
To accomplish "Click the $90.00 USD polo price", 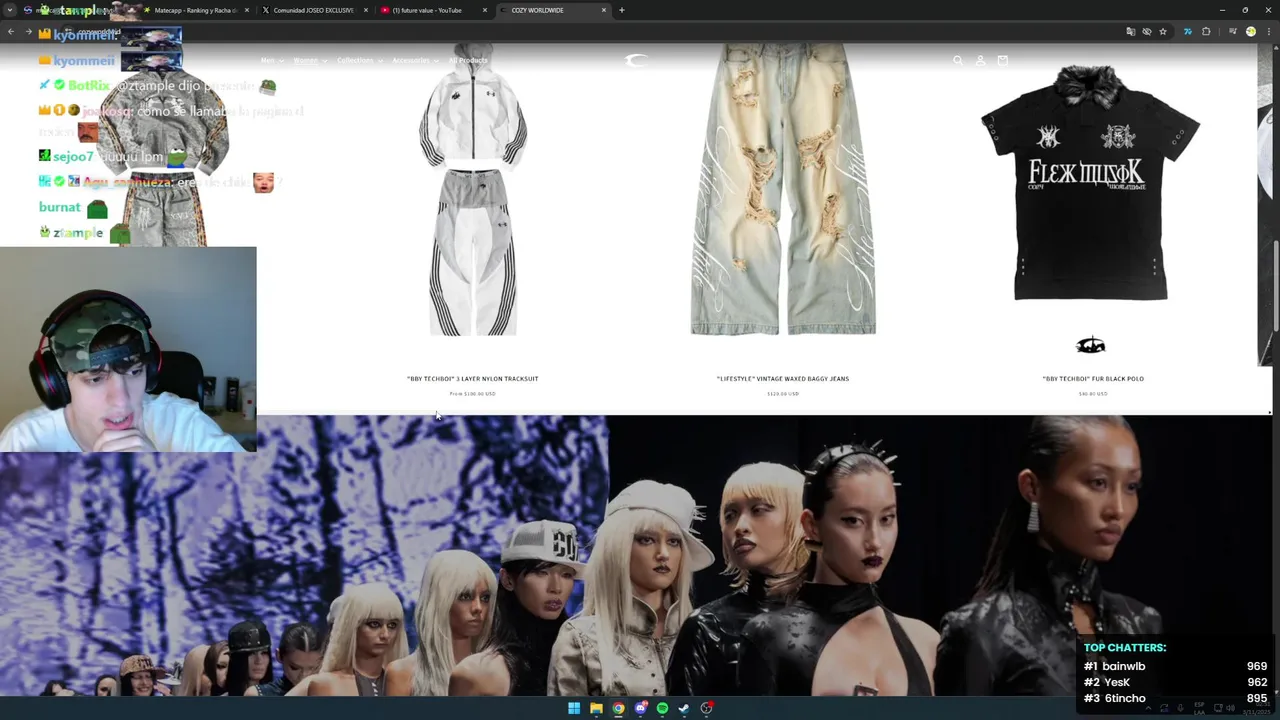I will coord(1093,394).
